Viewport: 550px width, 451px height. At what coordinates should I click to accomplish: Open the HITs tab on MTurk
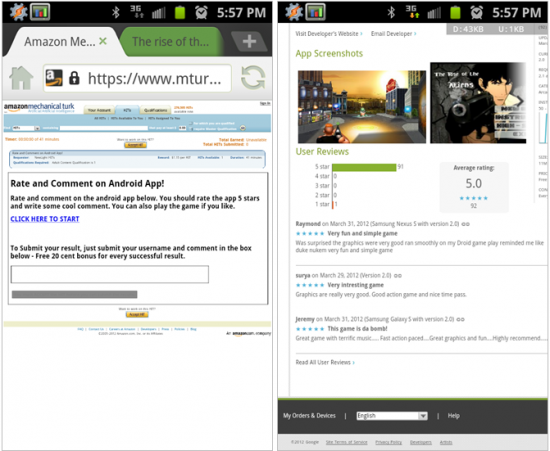(x=127, y=110)
